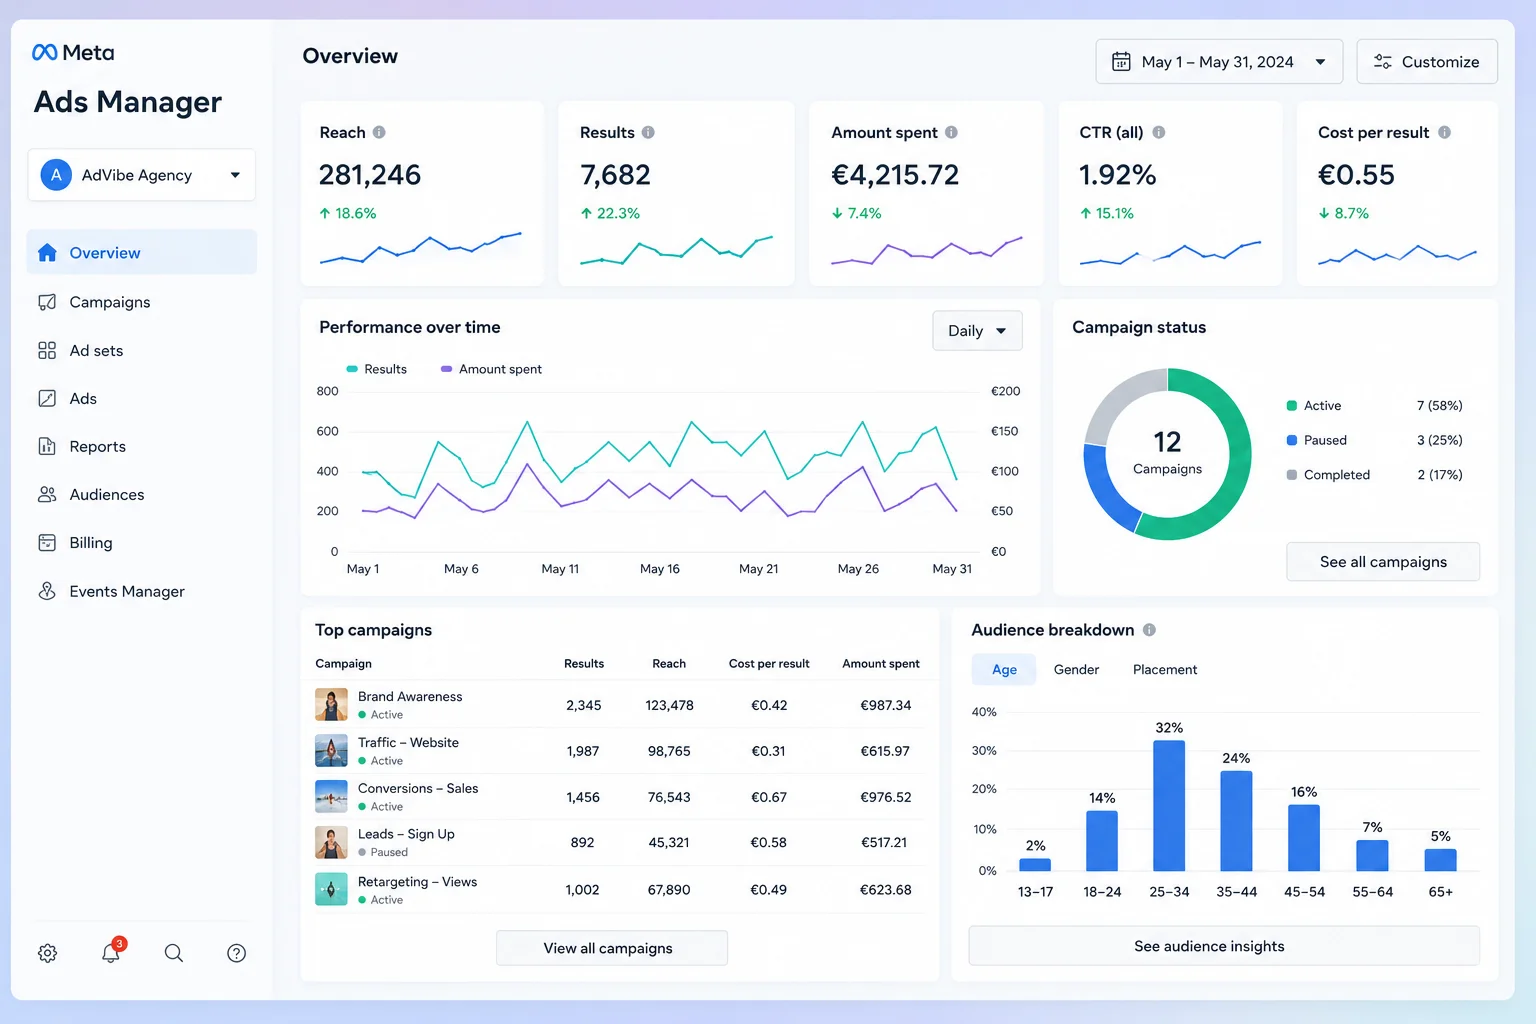Toggle the Results legend series
Image resolution: width=1536 pixels, height=1024 pixels.
pos(376,369)
